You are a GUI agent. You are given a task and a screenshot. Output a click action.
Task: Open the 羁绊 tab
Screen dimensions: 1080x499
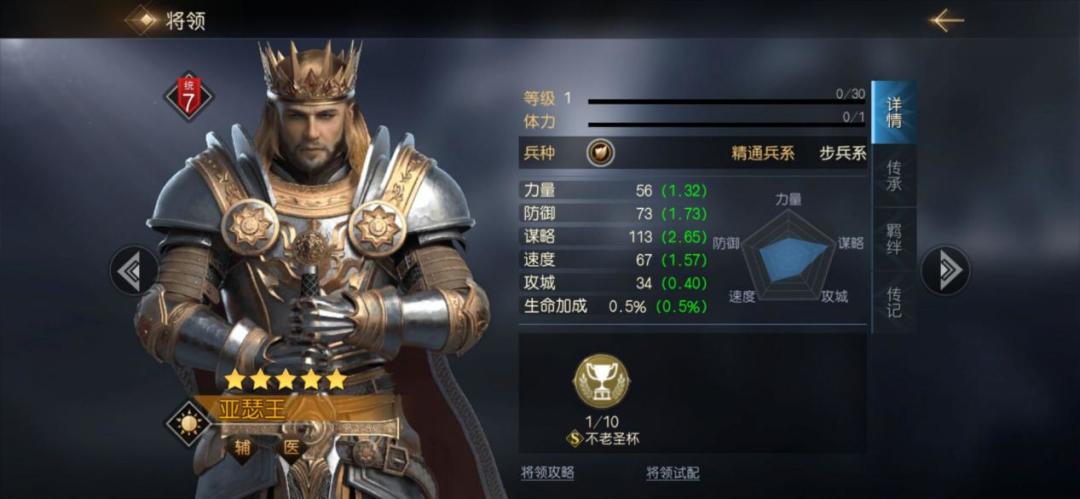pos(893,238)
